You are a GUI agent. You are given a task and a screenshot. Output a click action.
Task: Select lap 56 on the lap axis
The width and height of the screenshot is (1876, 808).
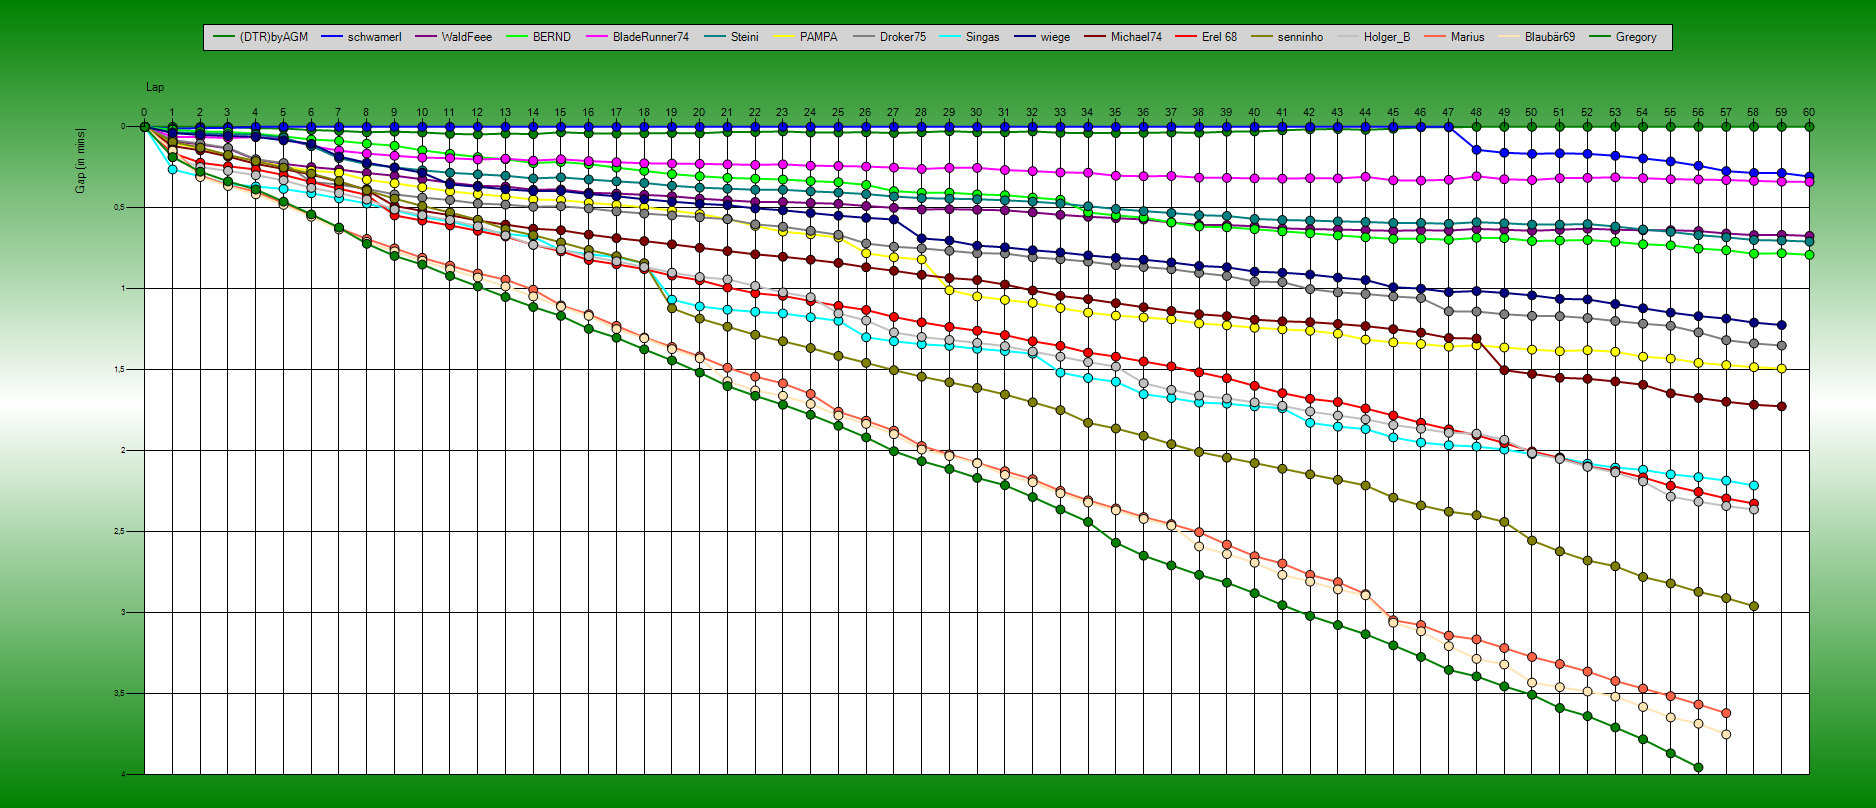(x=1698, y=113)
